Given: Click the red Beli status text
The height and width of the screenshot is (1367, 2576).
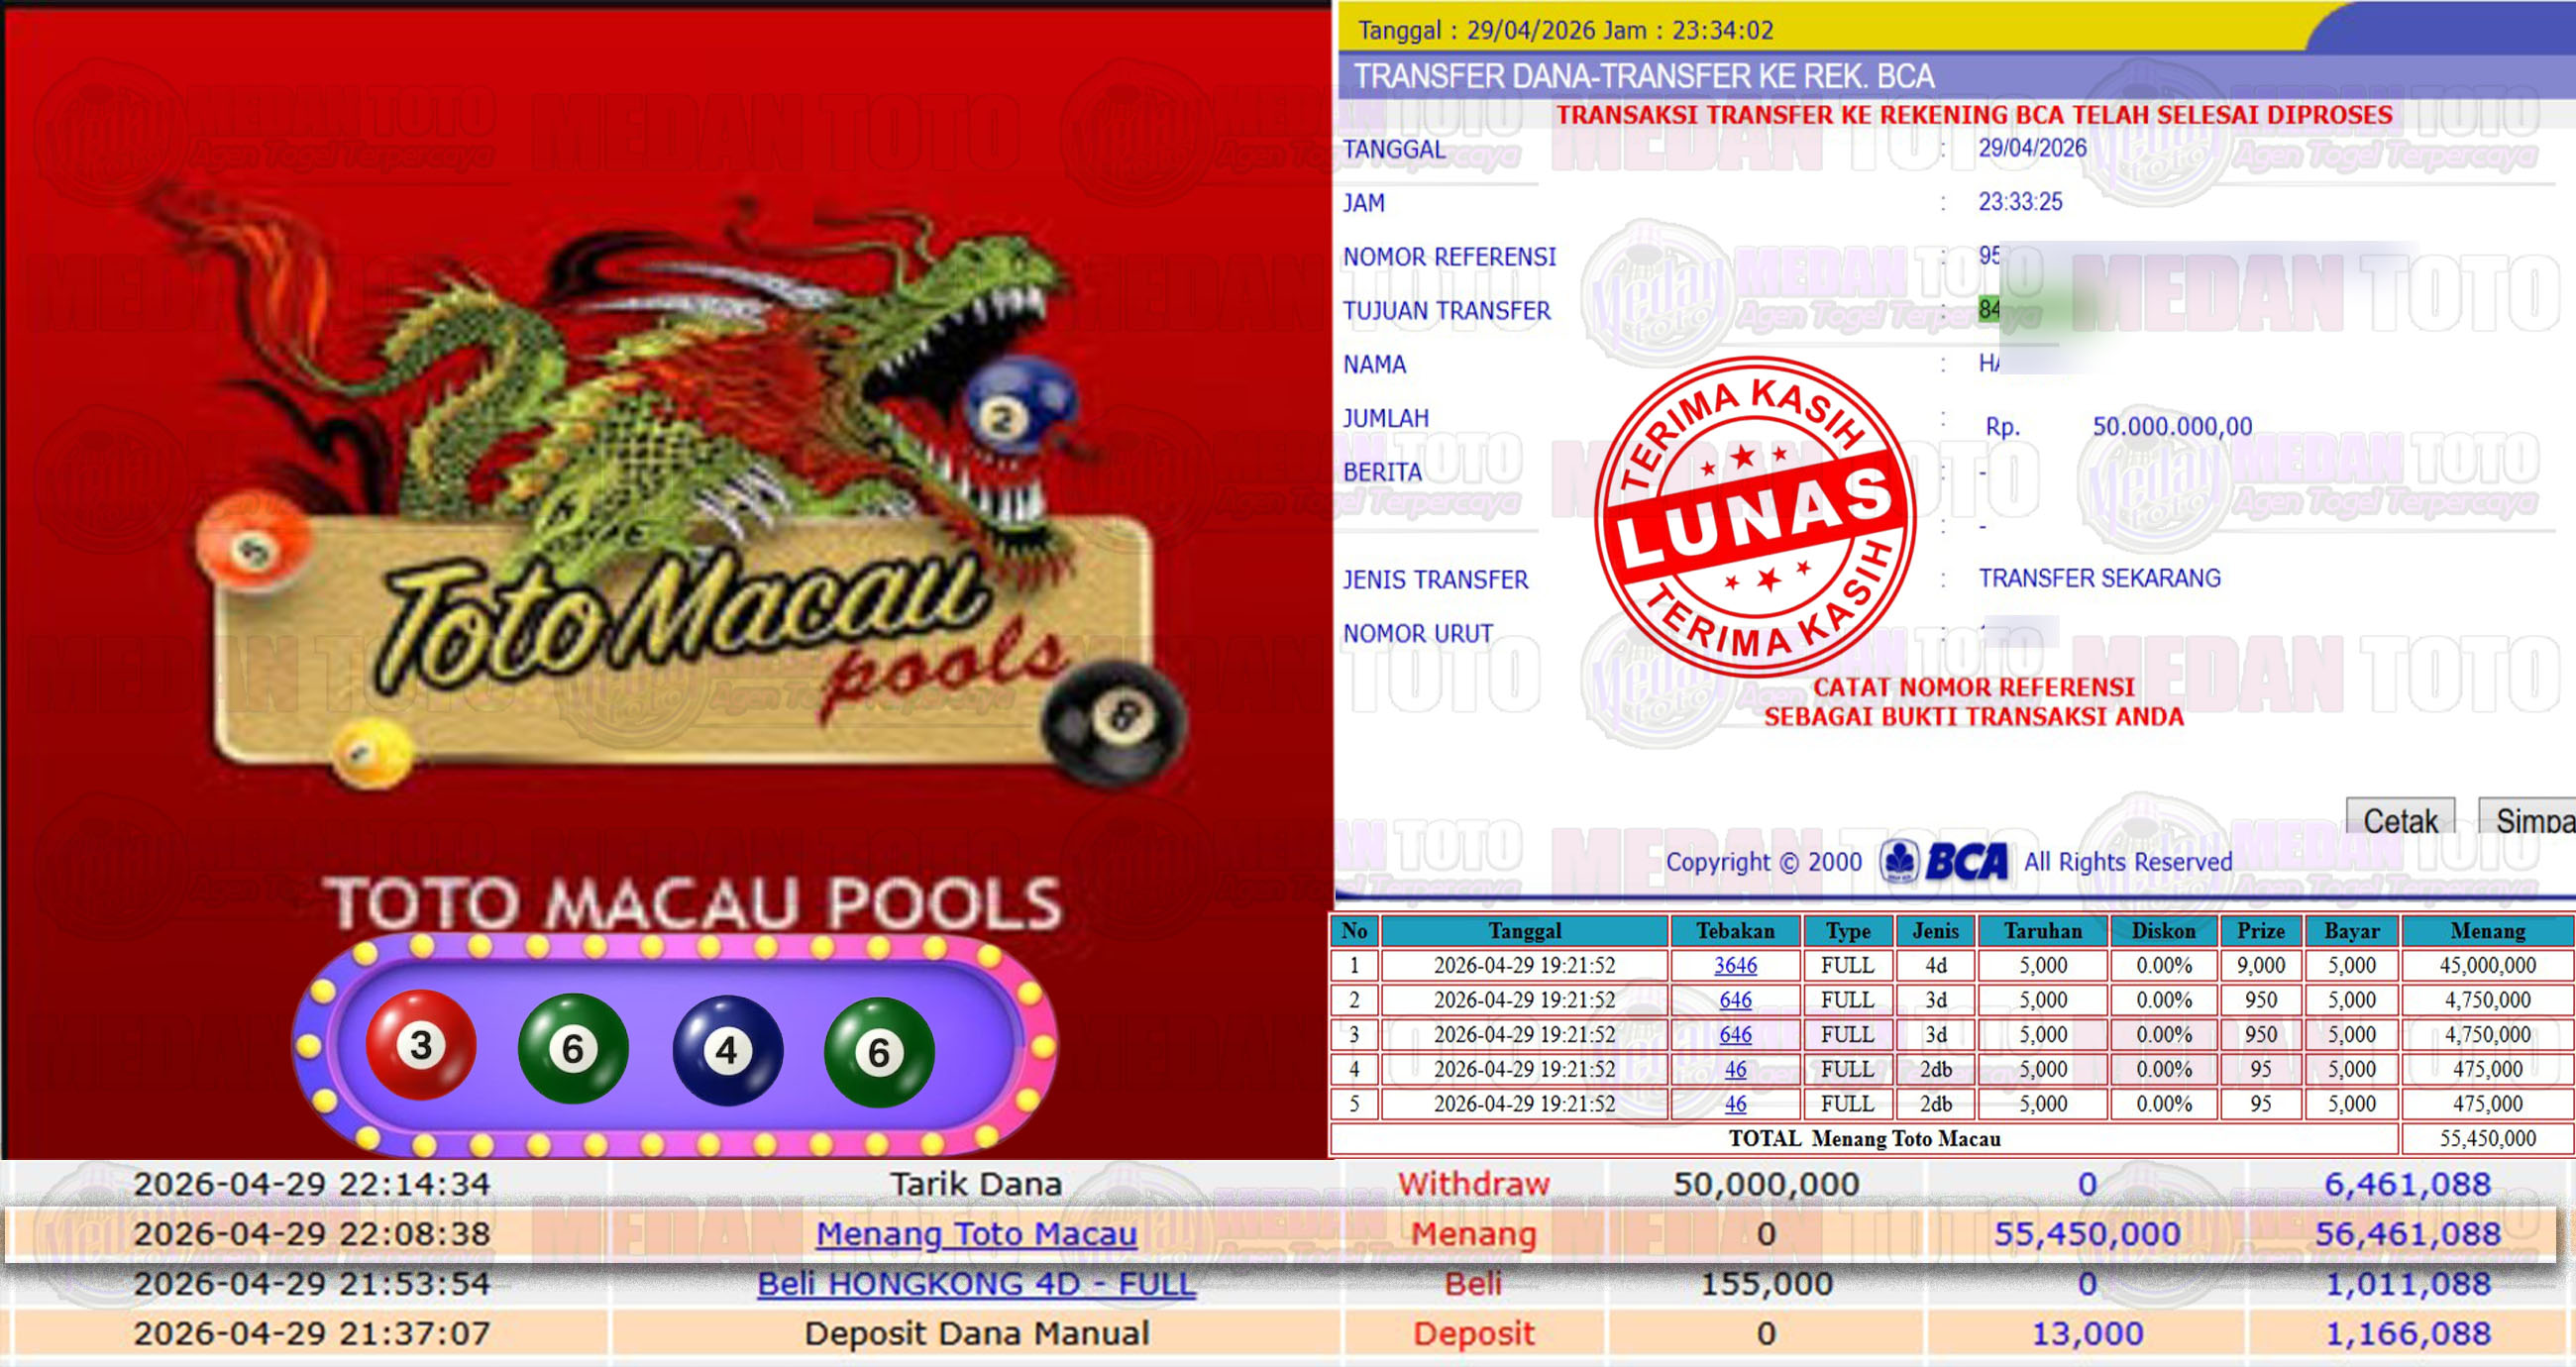Looking at the screenshot, I should coord(1473,1284).
